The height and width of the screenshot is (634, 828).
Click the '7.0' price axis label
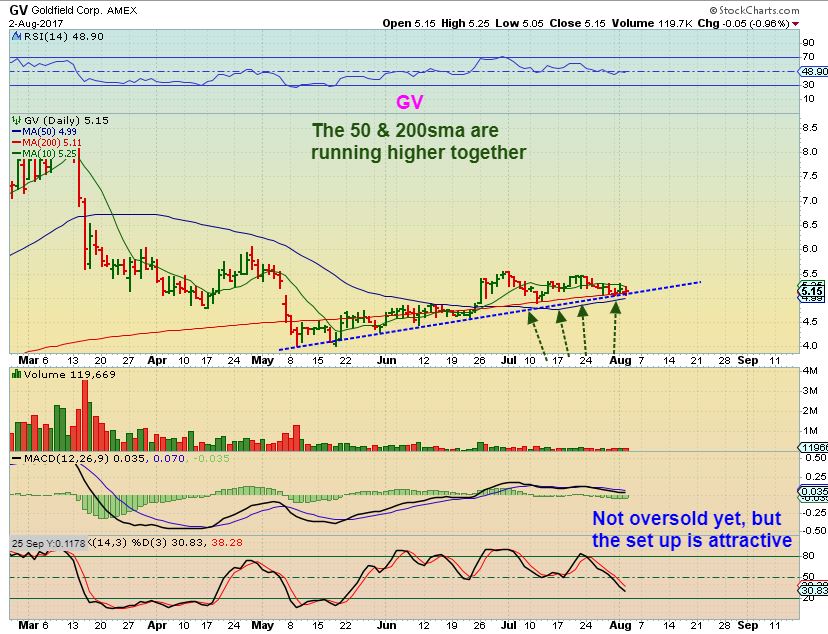tap(810, 201)
